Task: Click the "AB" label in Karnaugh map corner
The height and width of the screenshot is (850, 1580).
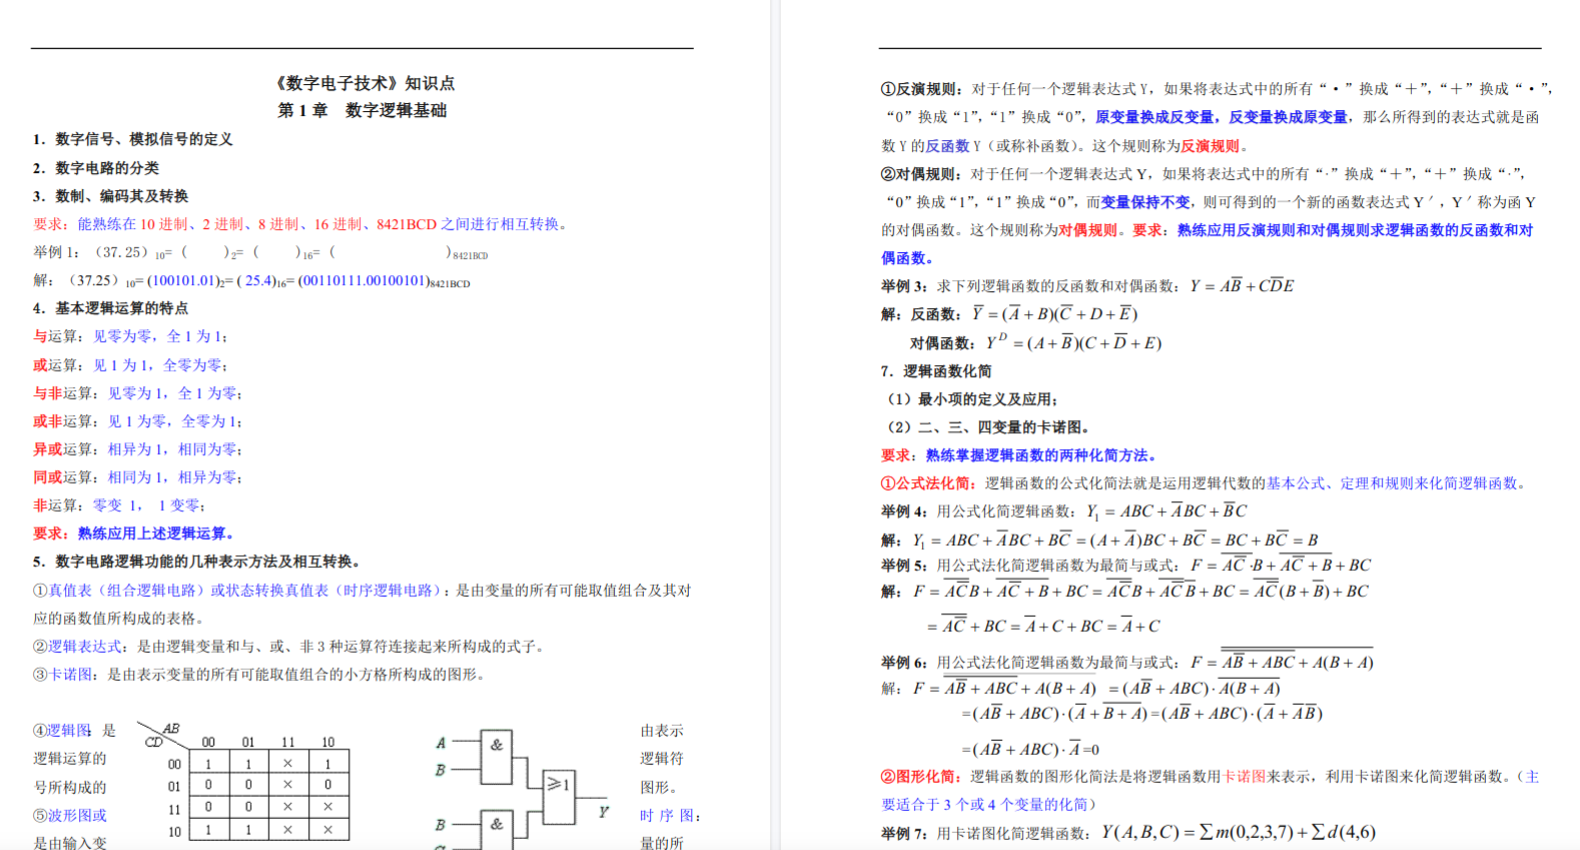Action: [171, 729]
